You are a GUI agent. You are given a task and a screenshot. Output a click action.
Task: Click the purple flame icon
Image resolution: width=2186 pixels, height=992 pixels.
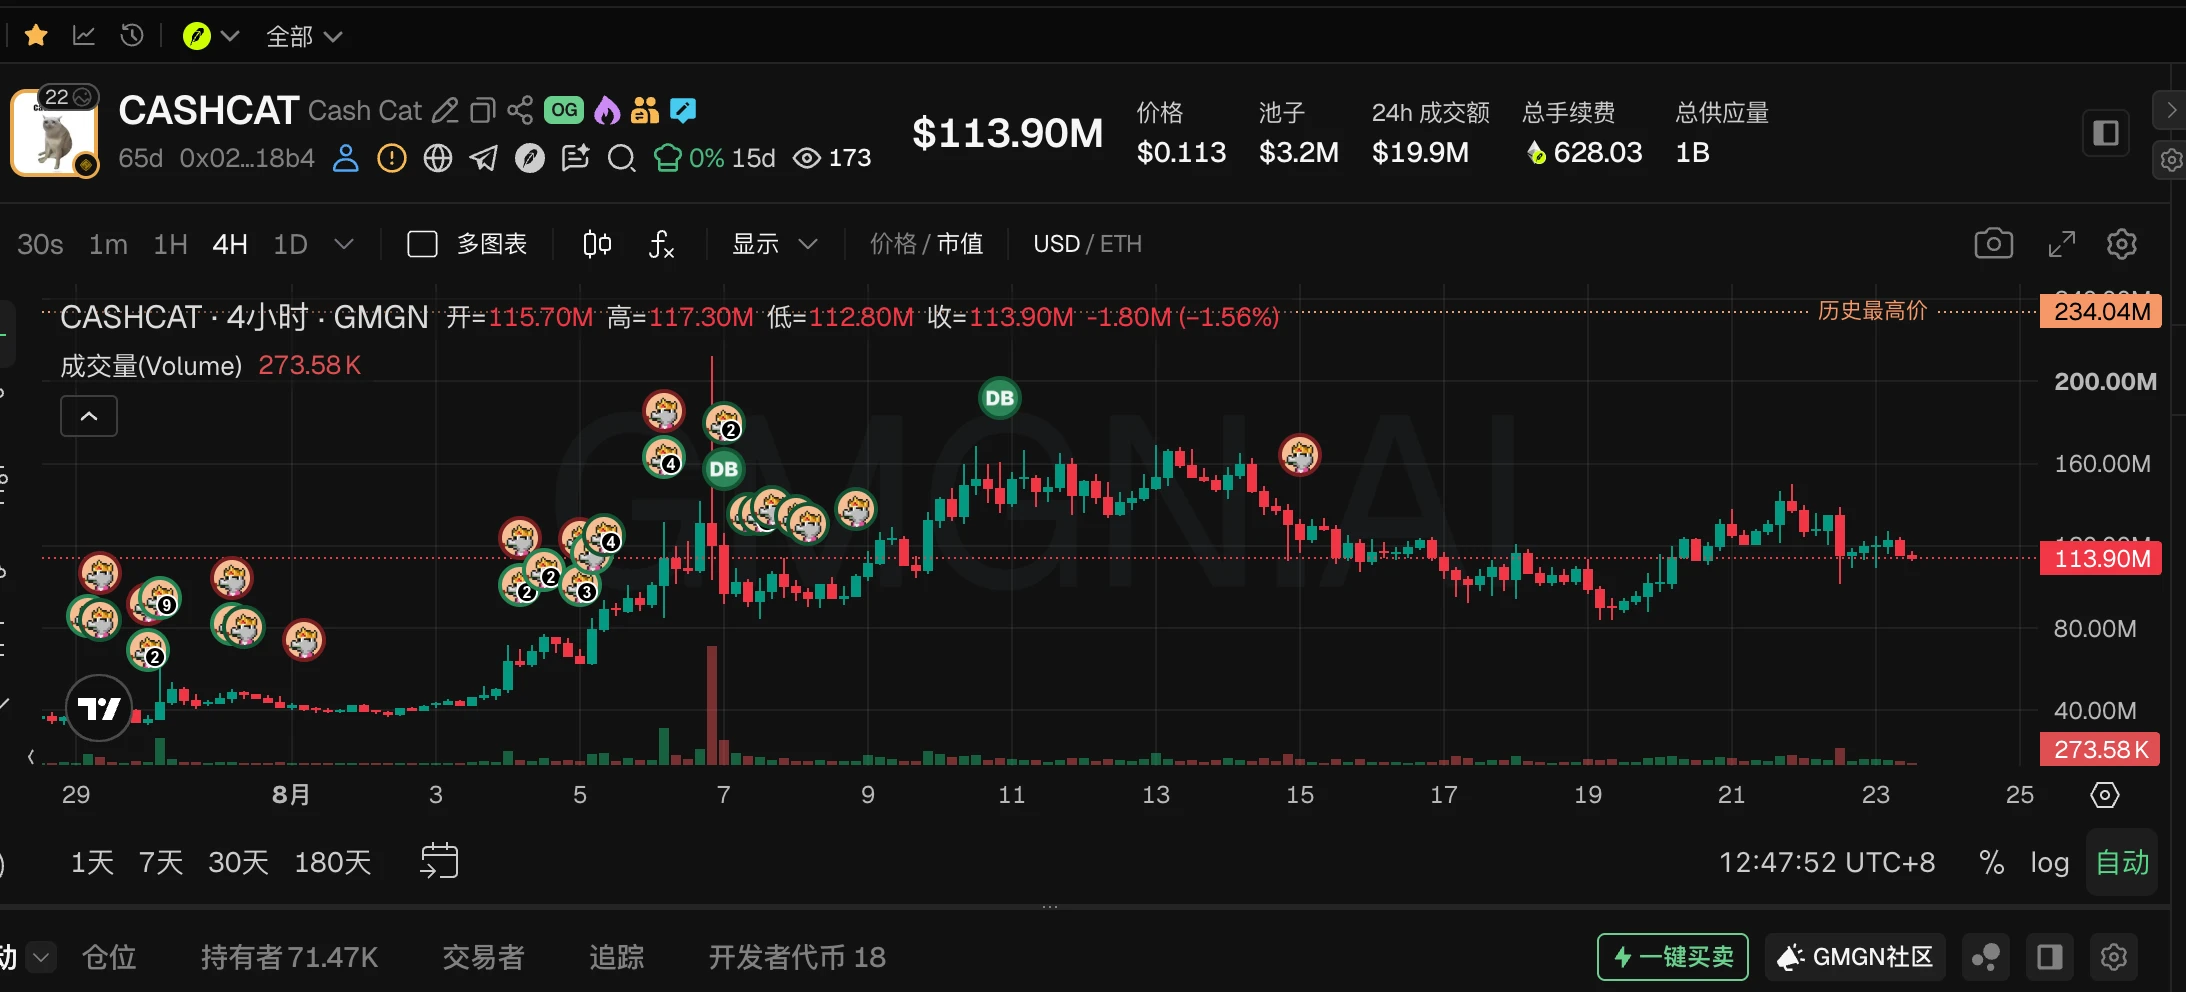607,110
